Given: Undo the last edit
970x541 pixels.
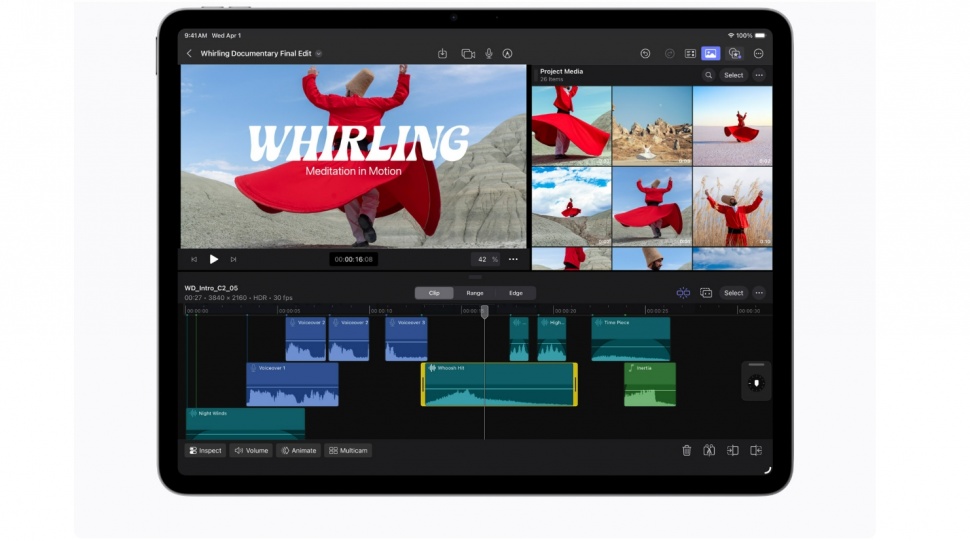Looking at the screenshot, I should pos(645,54).
